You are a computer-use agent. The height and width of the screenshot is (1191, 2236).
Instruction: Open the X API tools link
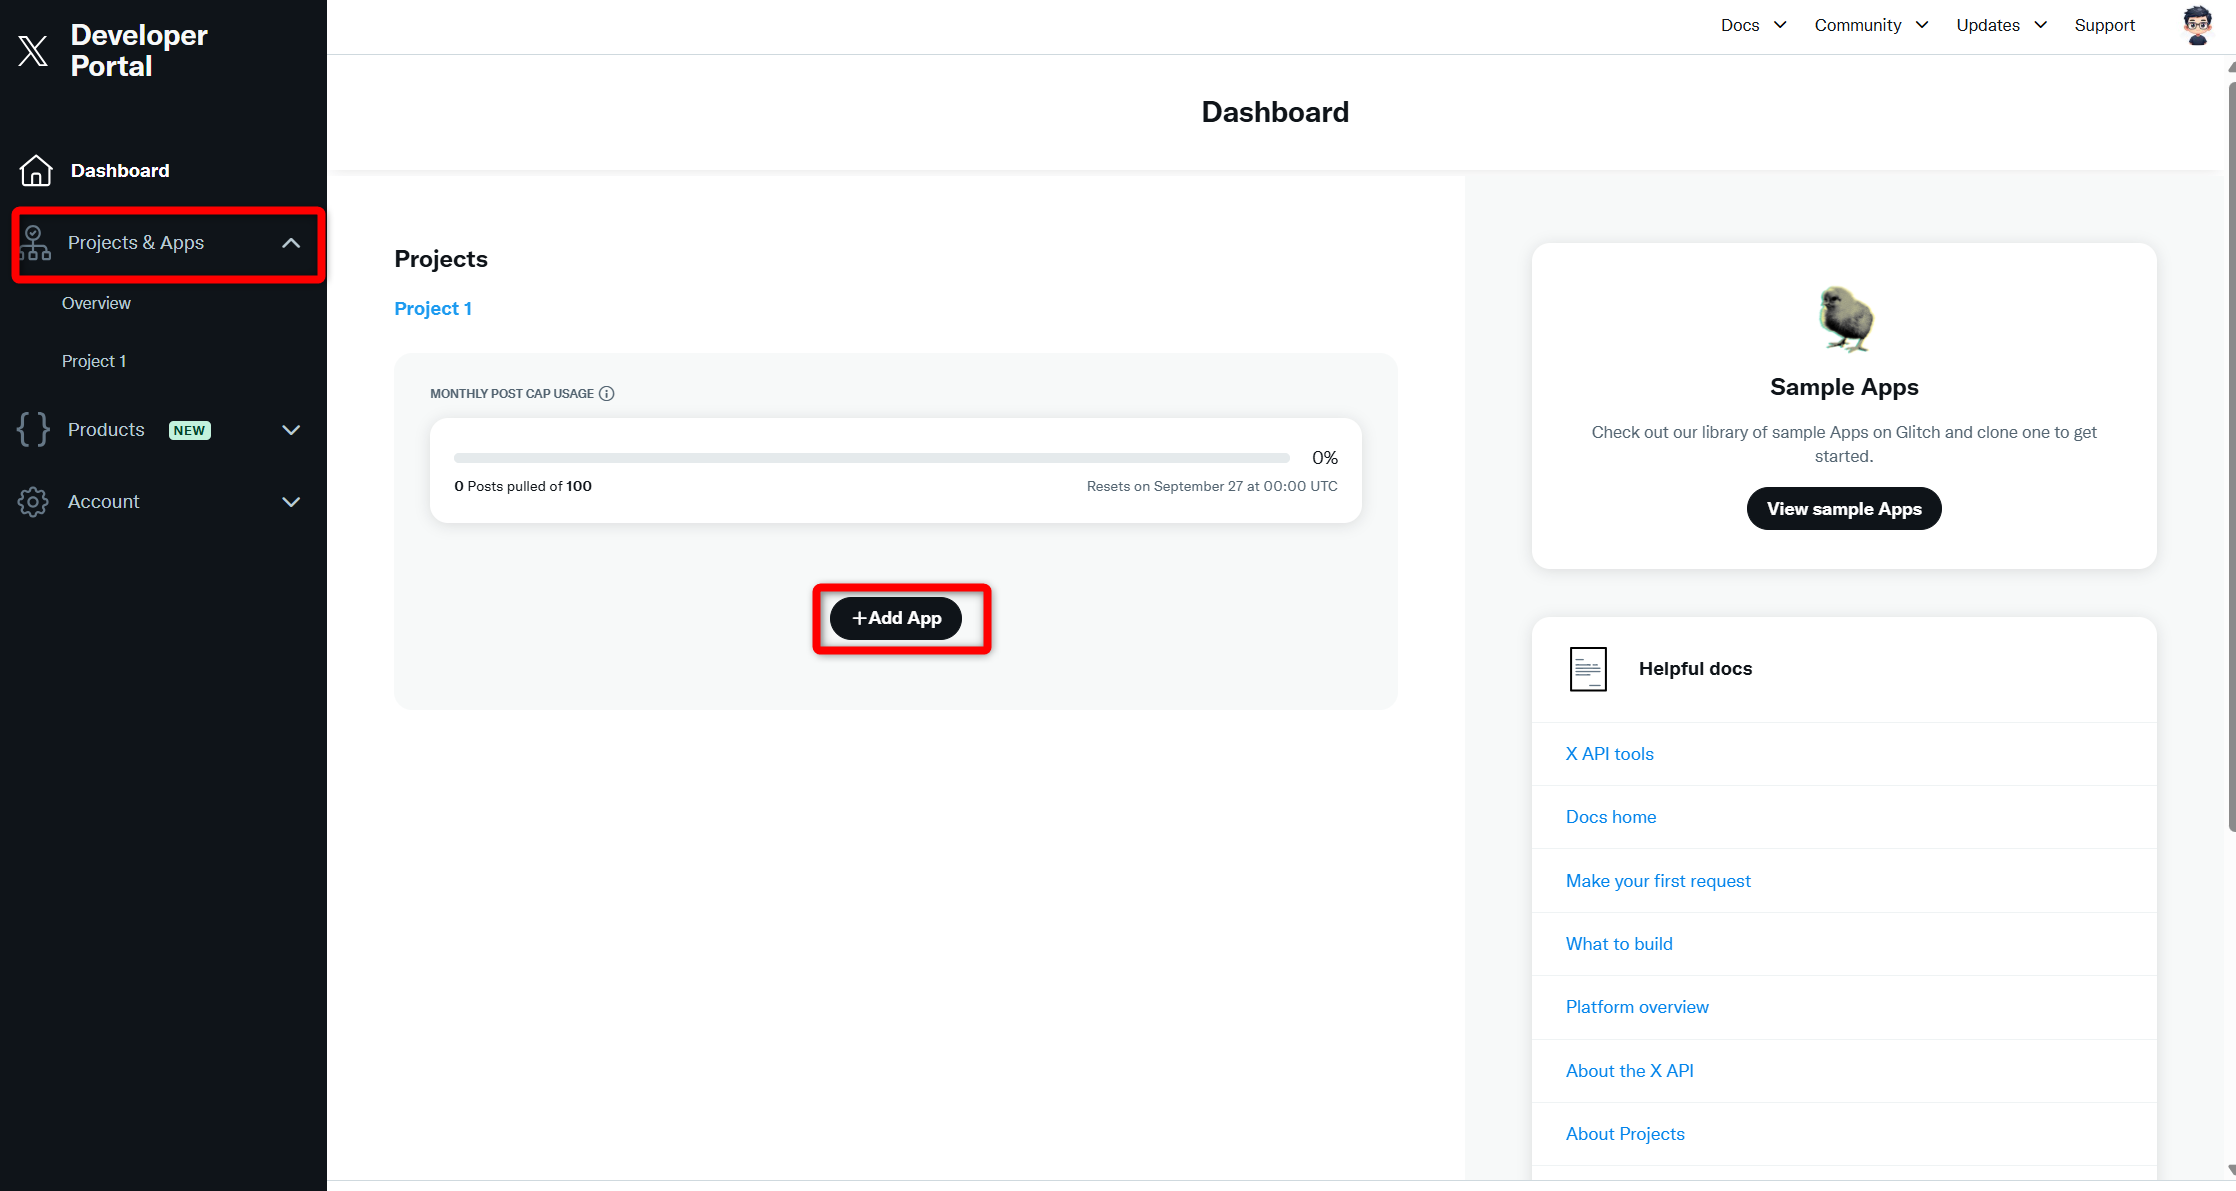[1609, 754]
